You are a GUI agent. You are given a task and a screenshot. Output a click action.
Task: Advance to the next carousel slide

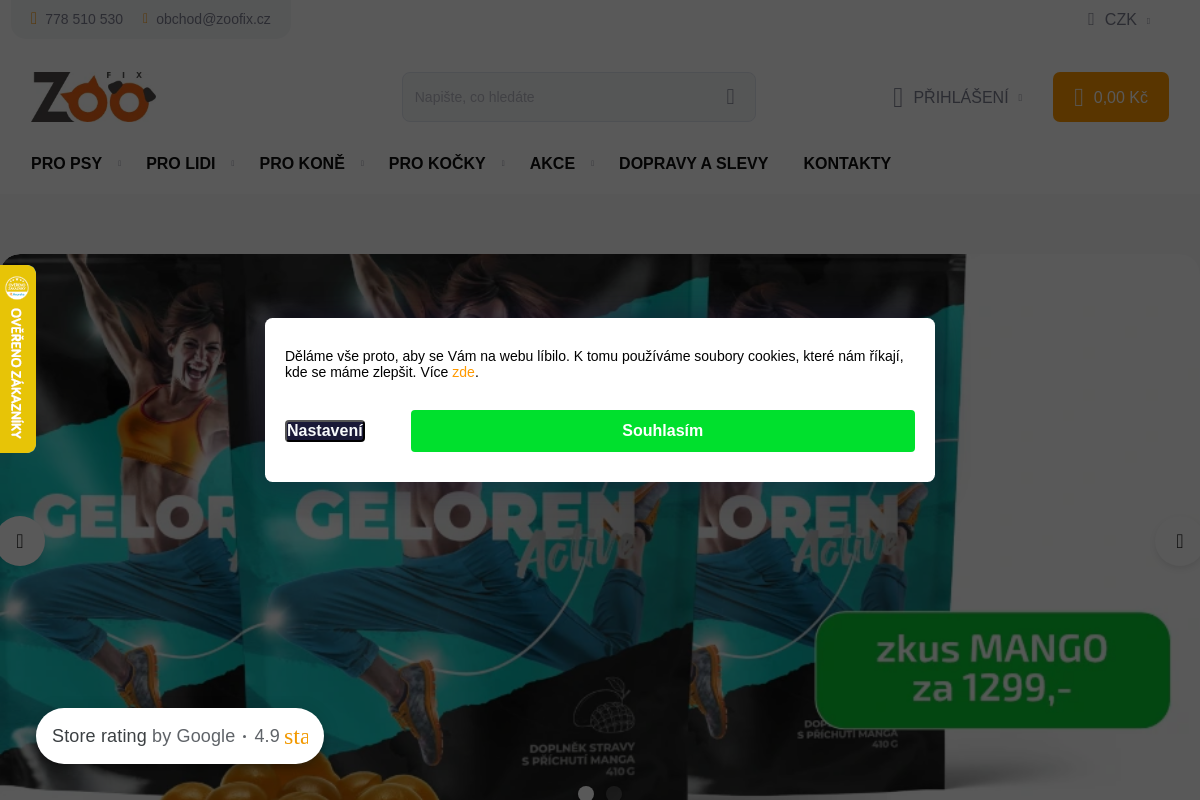pyautogui.click(x=1179, y=541)
